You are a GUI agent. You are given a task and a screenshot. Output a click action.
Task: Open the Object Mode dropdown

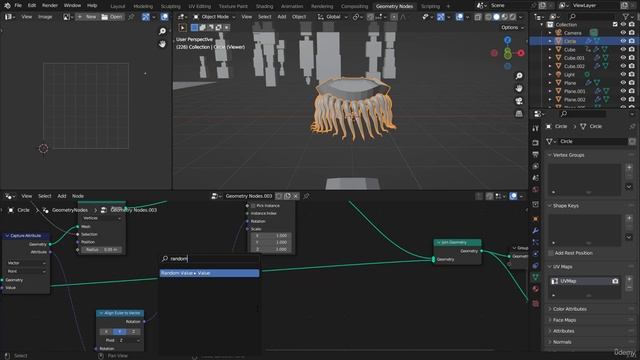point(214,17)
